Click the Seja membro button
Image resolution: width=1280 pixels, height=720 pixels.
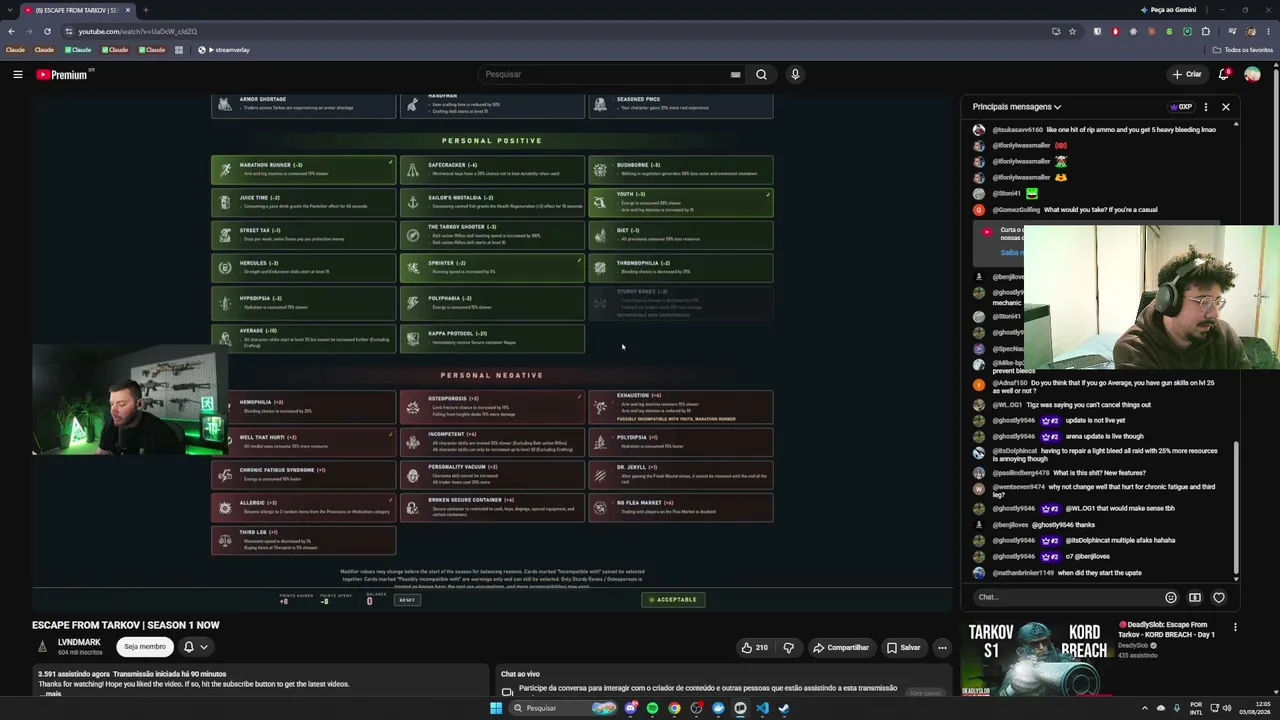[145, 646]
